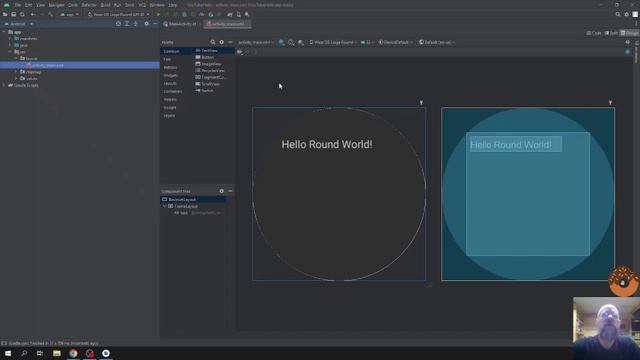Open the IDE settings gear at top right

pyautogui.click(x=627, y=14)
